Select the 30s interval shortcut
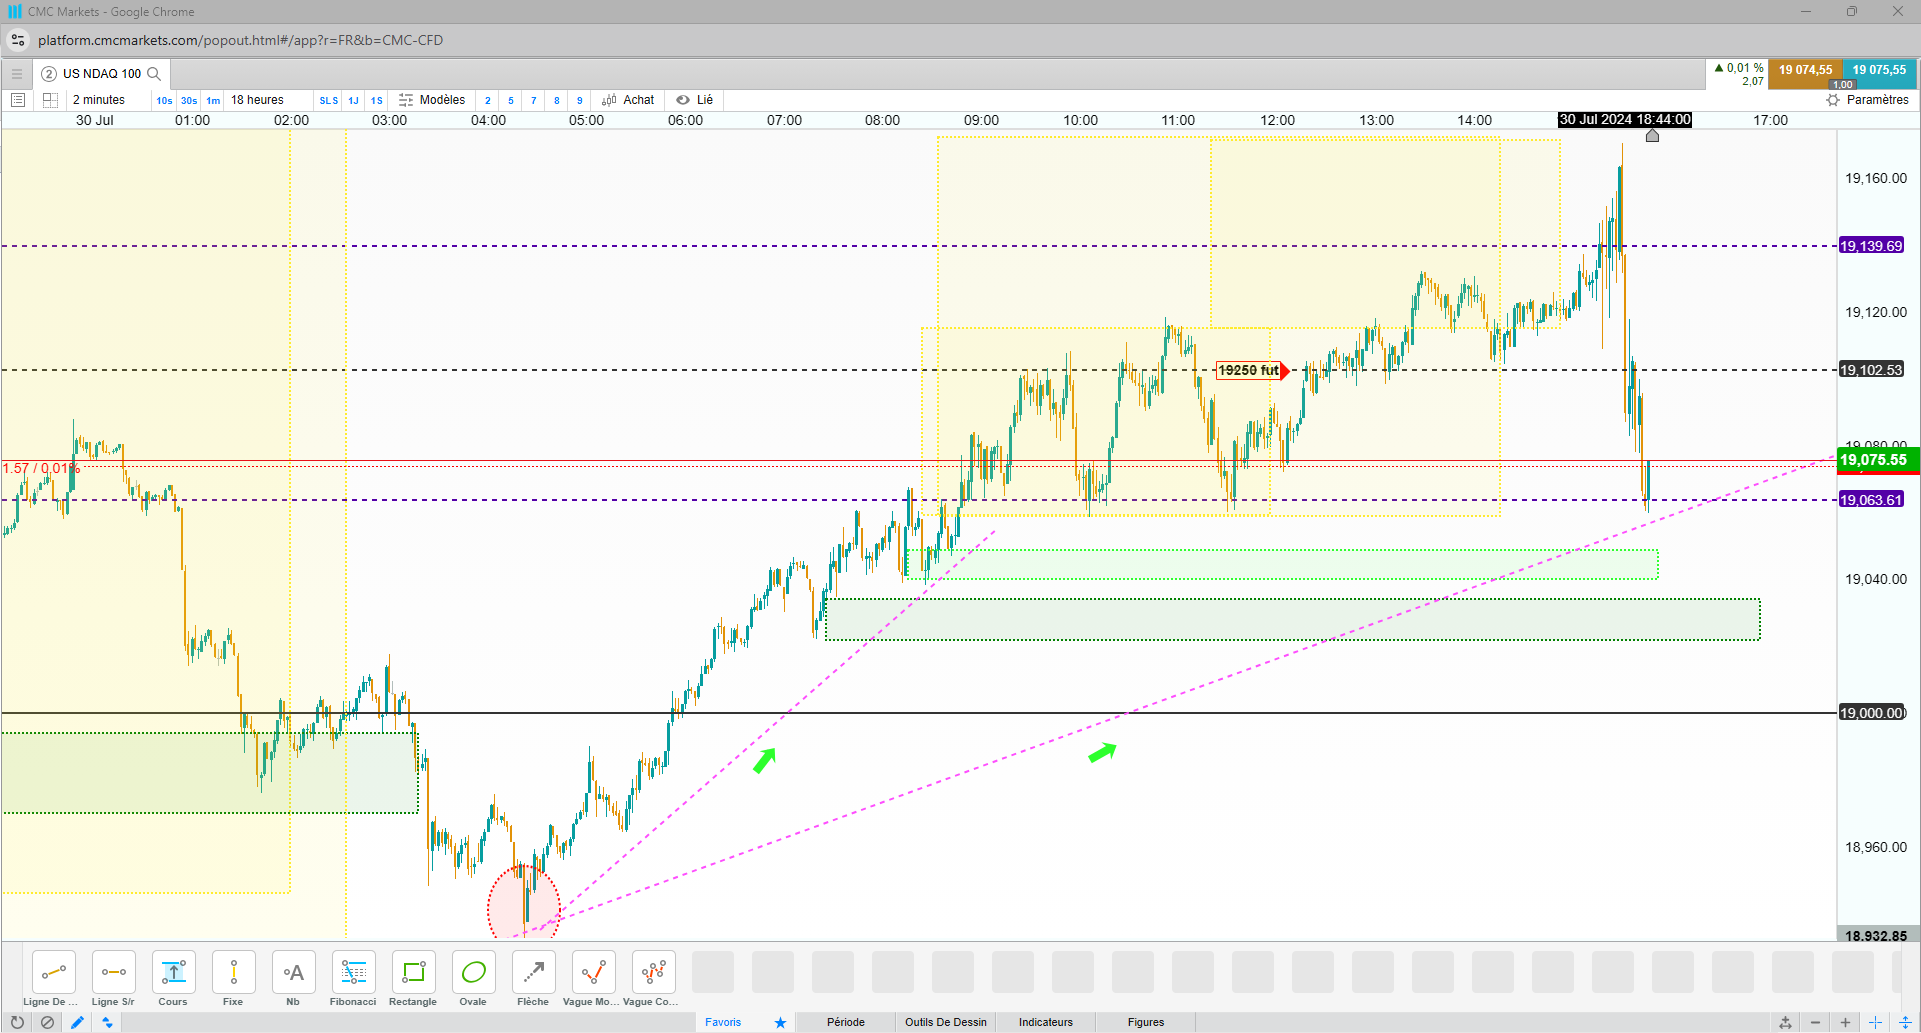Image resolution: width=1921 pixels, height=1033 pixels. (x=189, y=101)
